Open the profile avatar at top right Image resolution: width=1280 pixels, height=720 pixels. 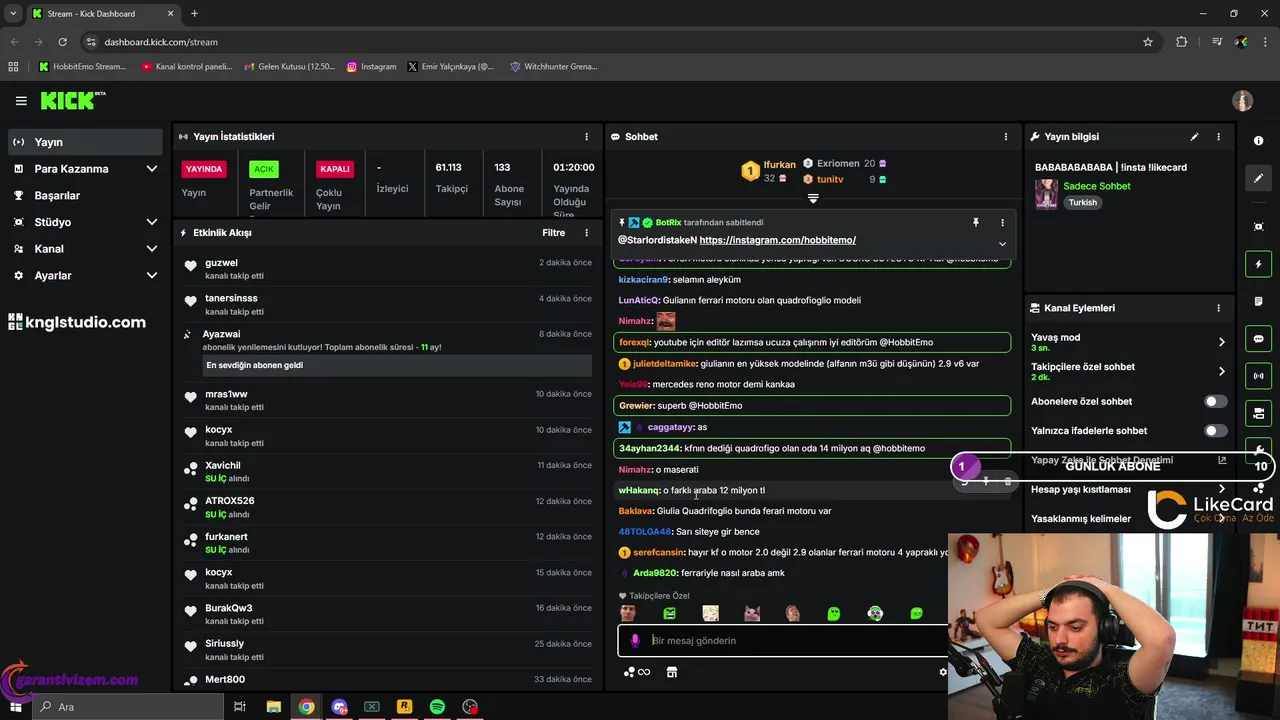pos(1242,101)
